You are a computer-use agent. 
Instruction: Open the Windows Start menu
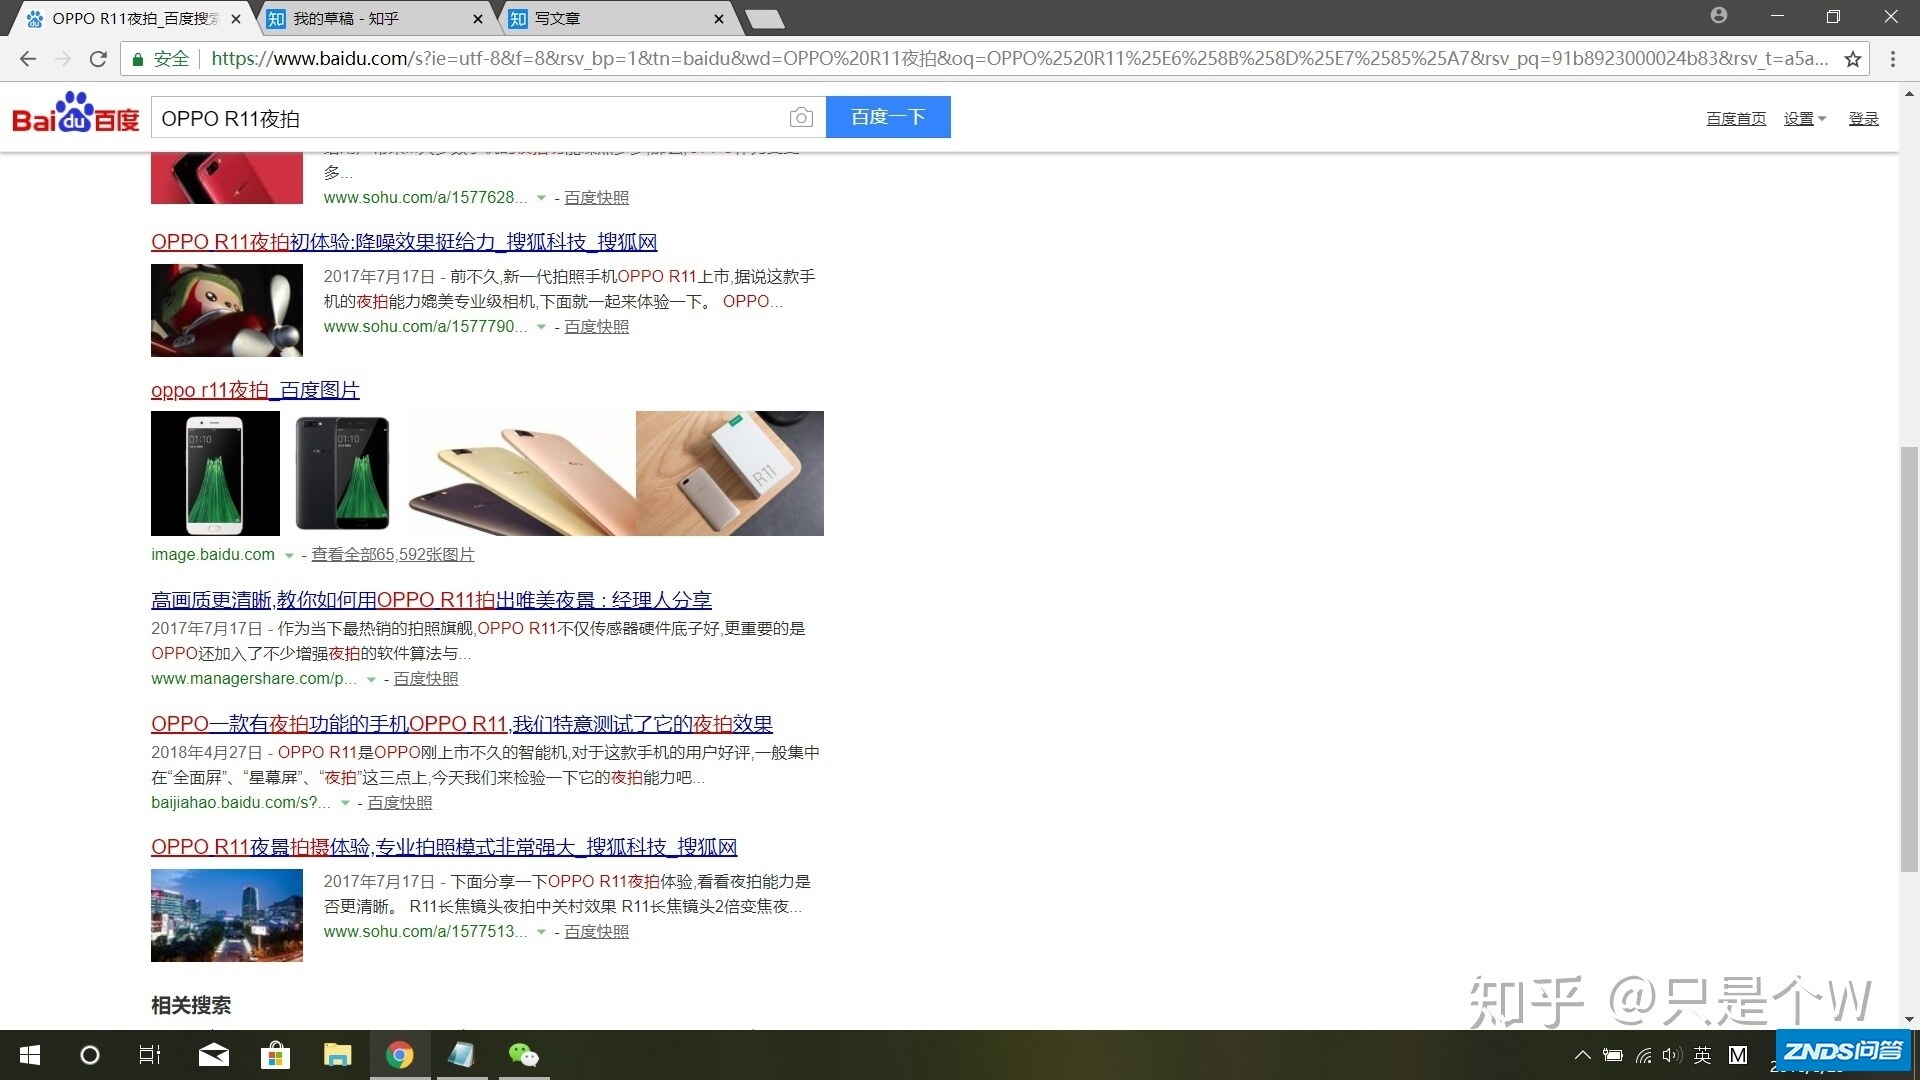30,1055
